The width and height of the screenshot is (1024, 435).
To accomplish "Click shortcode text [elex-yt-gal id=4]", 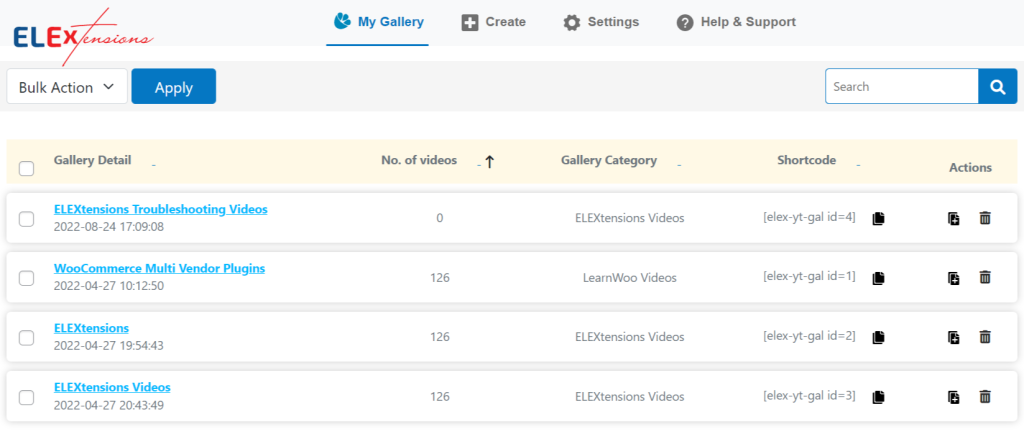I will [809, 217].
